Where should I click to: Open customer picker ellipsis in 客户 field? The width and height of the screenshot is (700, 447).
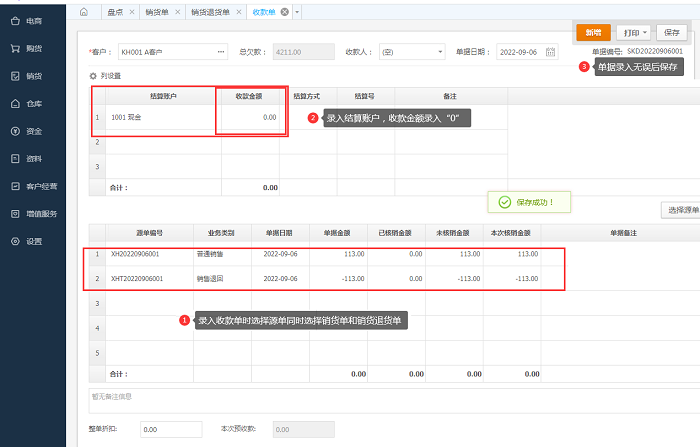coord(221,51)
